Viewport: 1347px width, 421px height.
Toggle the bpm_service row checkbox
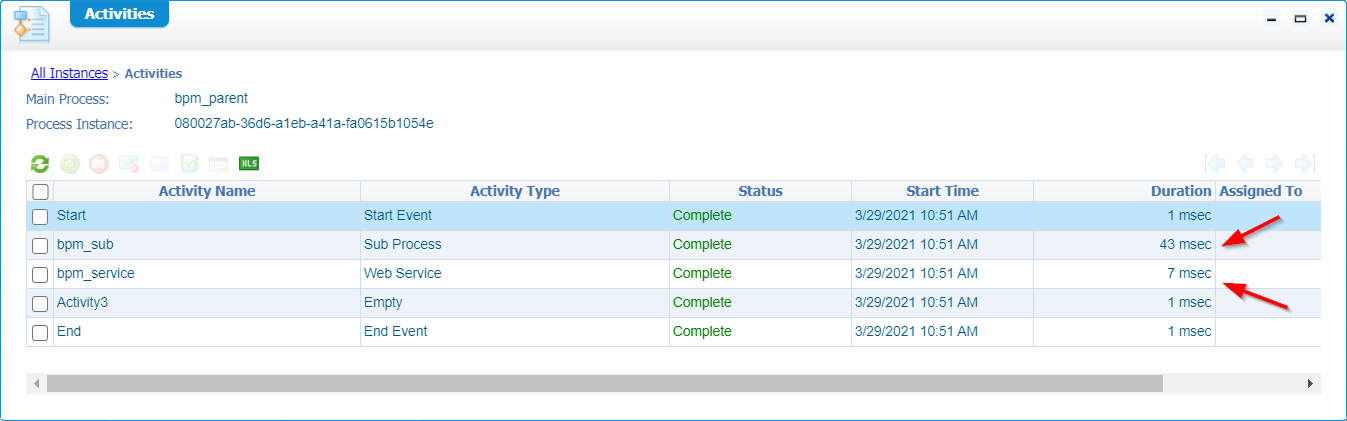[40, 274]
